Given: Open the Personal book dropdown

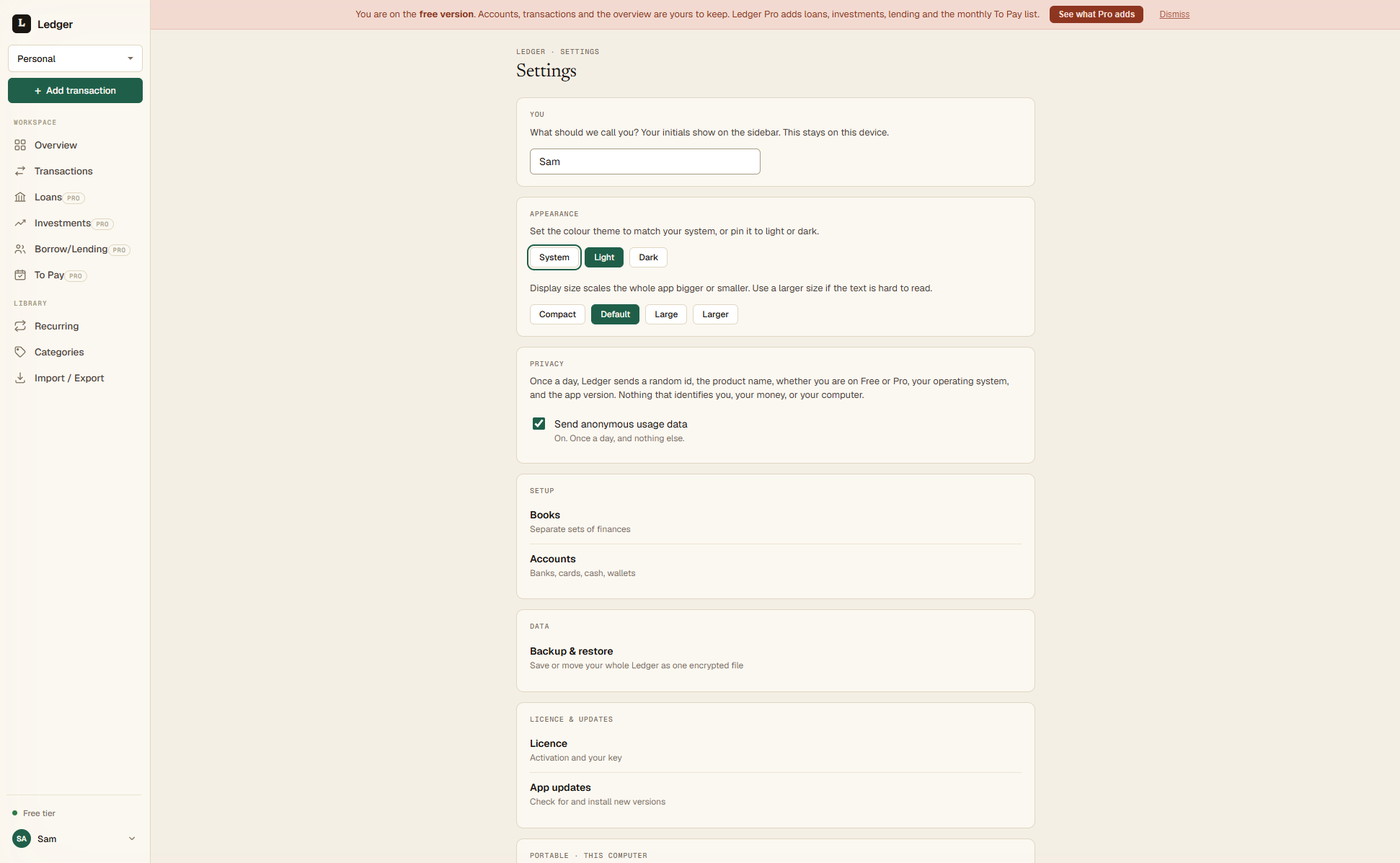Looking at the screenshot, I should point(75,59).
